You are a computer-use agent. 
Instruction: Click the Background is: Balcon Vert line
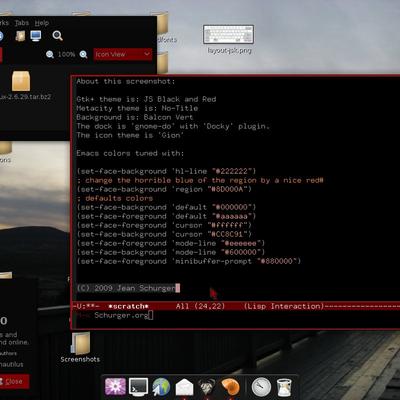135,117
